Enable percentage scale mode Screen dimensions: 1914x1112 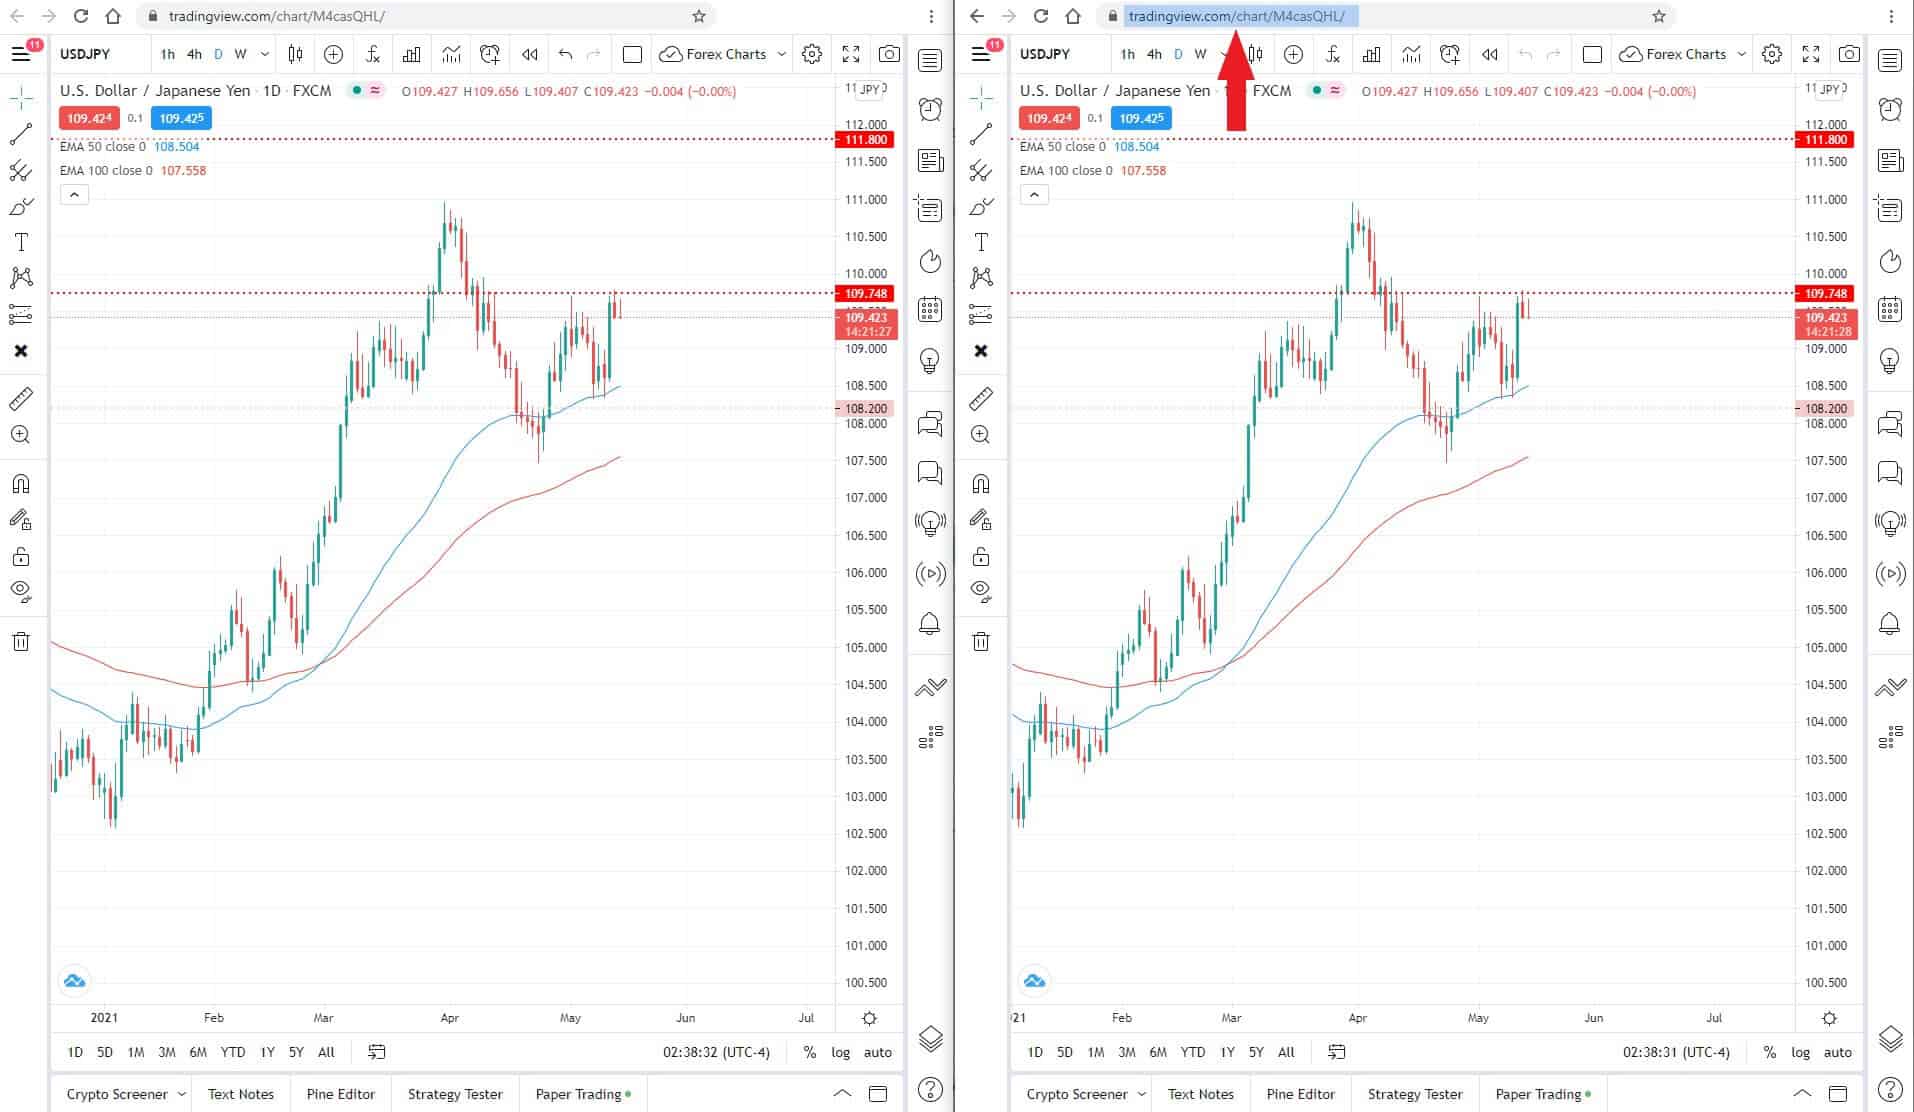[808, 1052]
